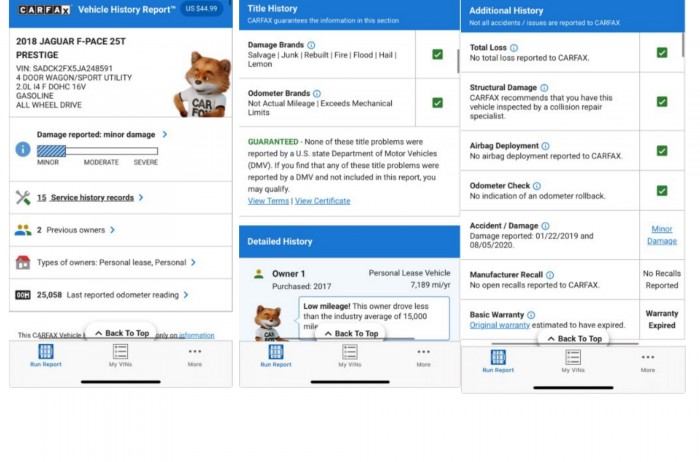
Task: Select Run Report tab in the left screen
Action: (x=46, y=356)
